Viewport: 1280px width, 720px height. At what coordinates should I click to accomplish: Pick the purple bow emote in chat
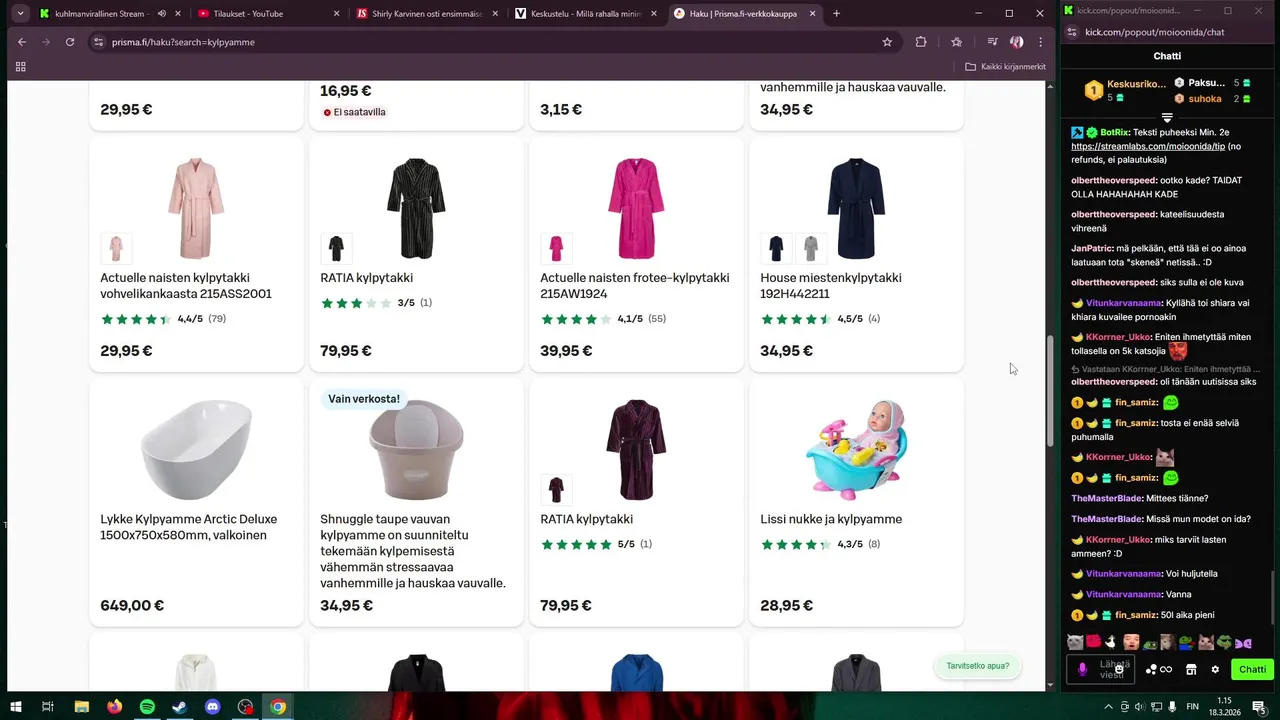click(1243, 642)
